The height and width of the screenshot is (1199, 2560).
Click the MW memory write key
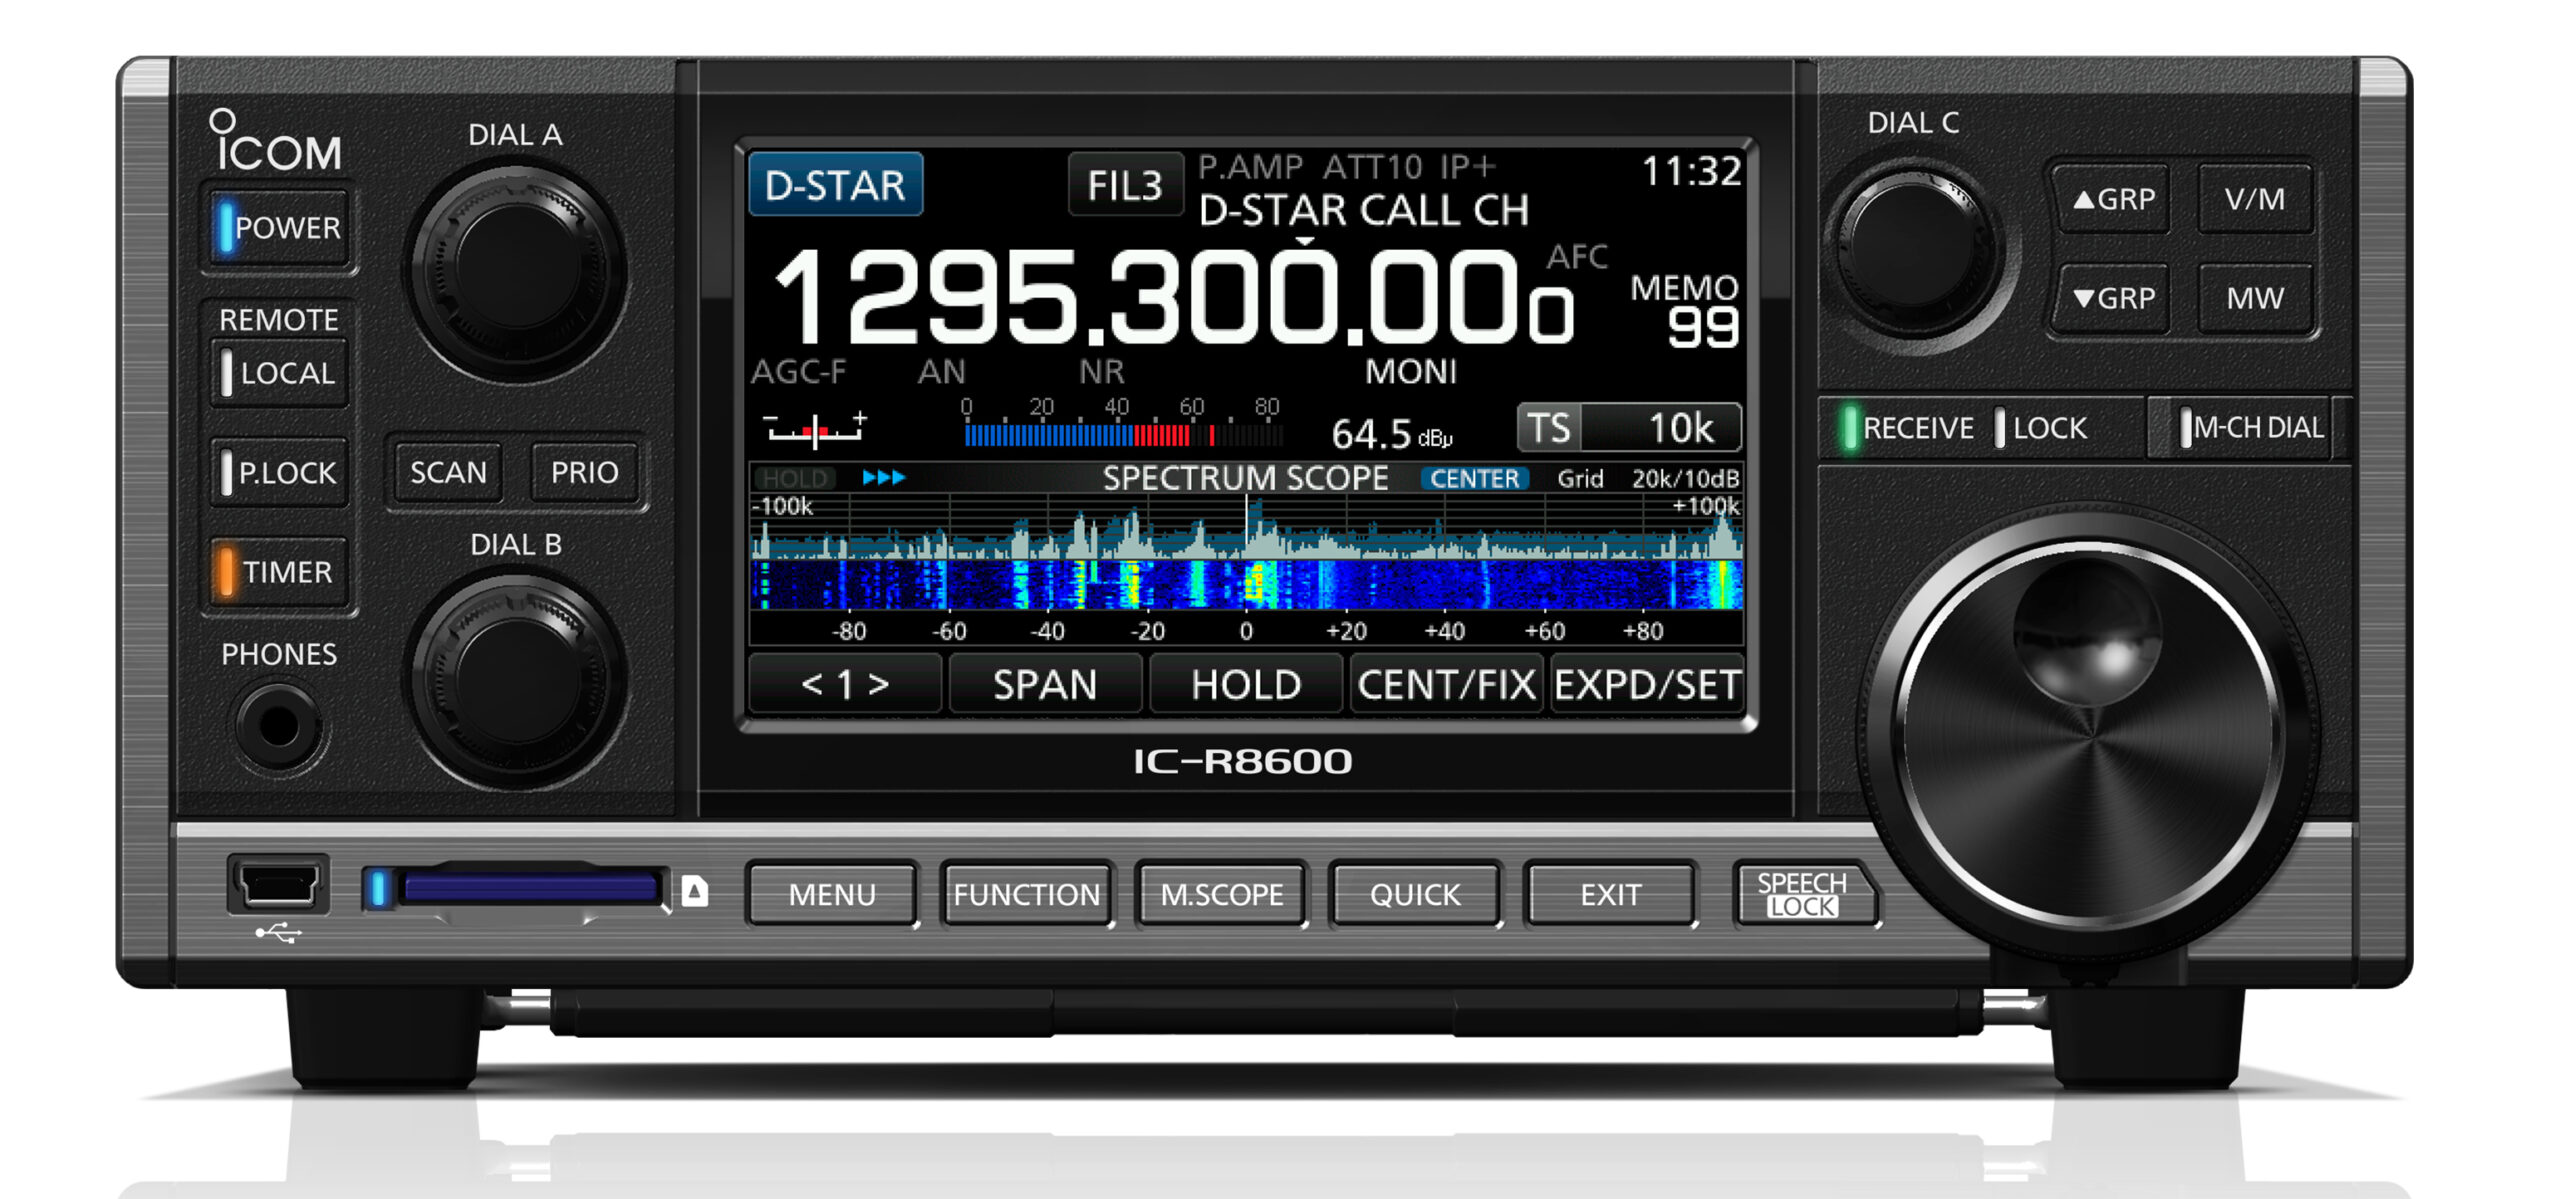pos(2255,298)
